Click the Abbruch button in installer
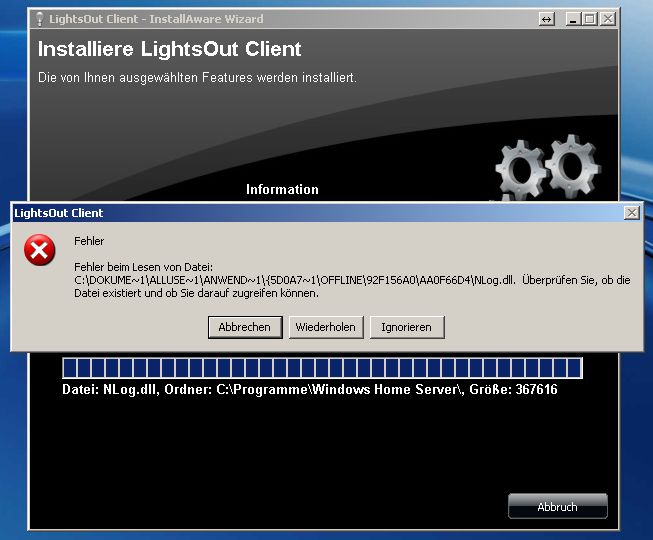Viewport: 653px width, 540px height. (x=558, y=506)
